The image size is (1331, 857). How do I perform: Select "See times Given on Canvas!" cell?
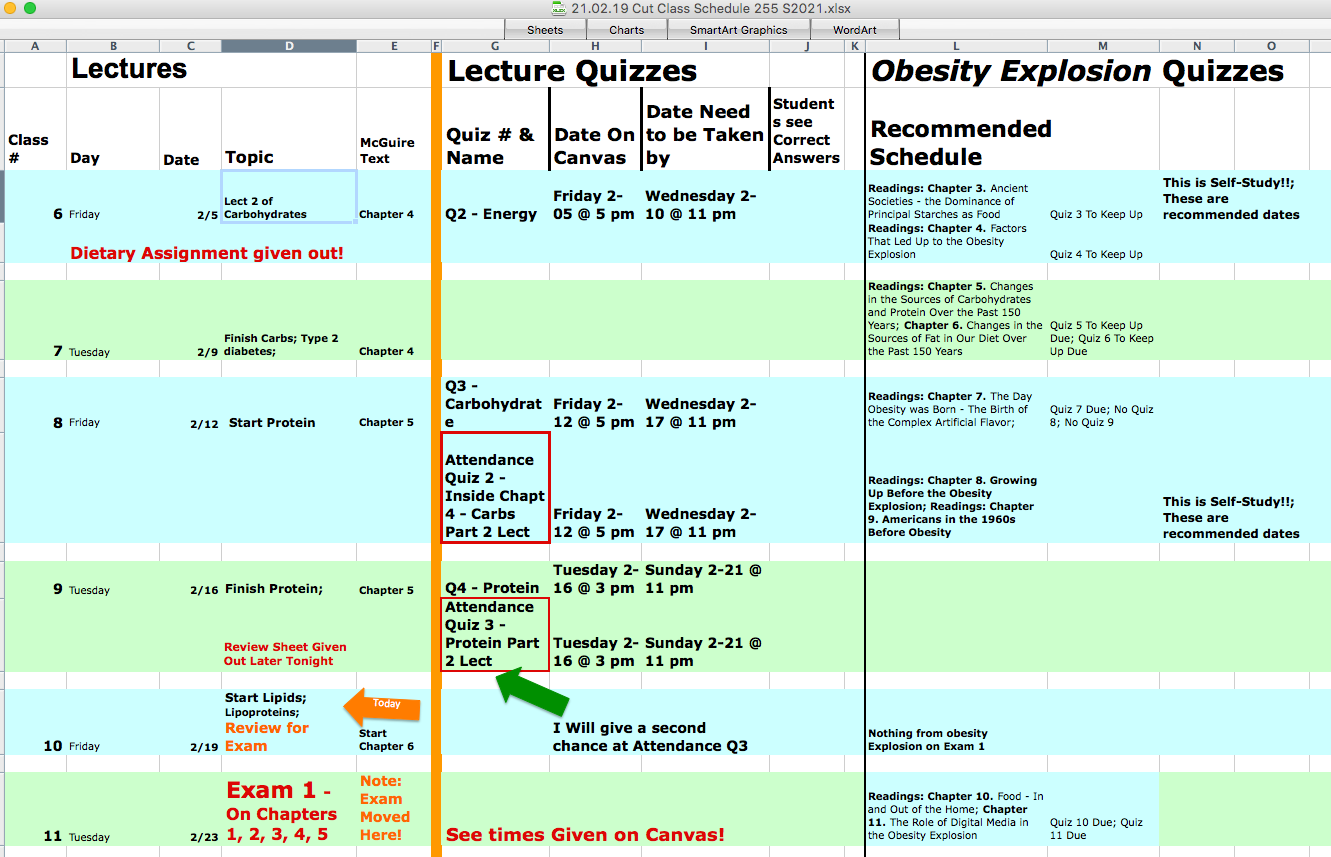pos(585,834)
